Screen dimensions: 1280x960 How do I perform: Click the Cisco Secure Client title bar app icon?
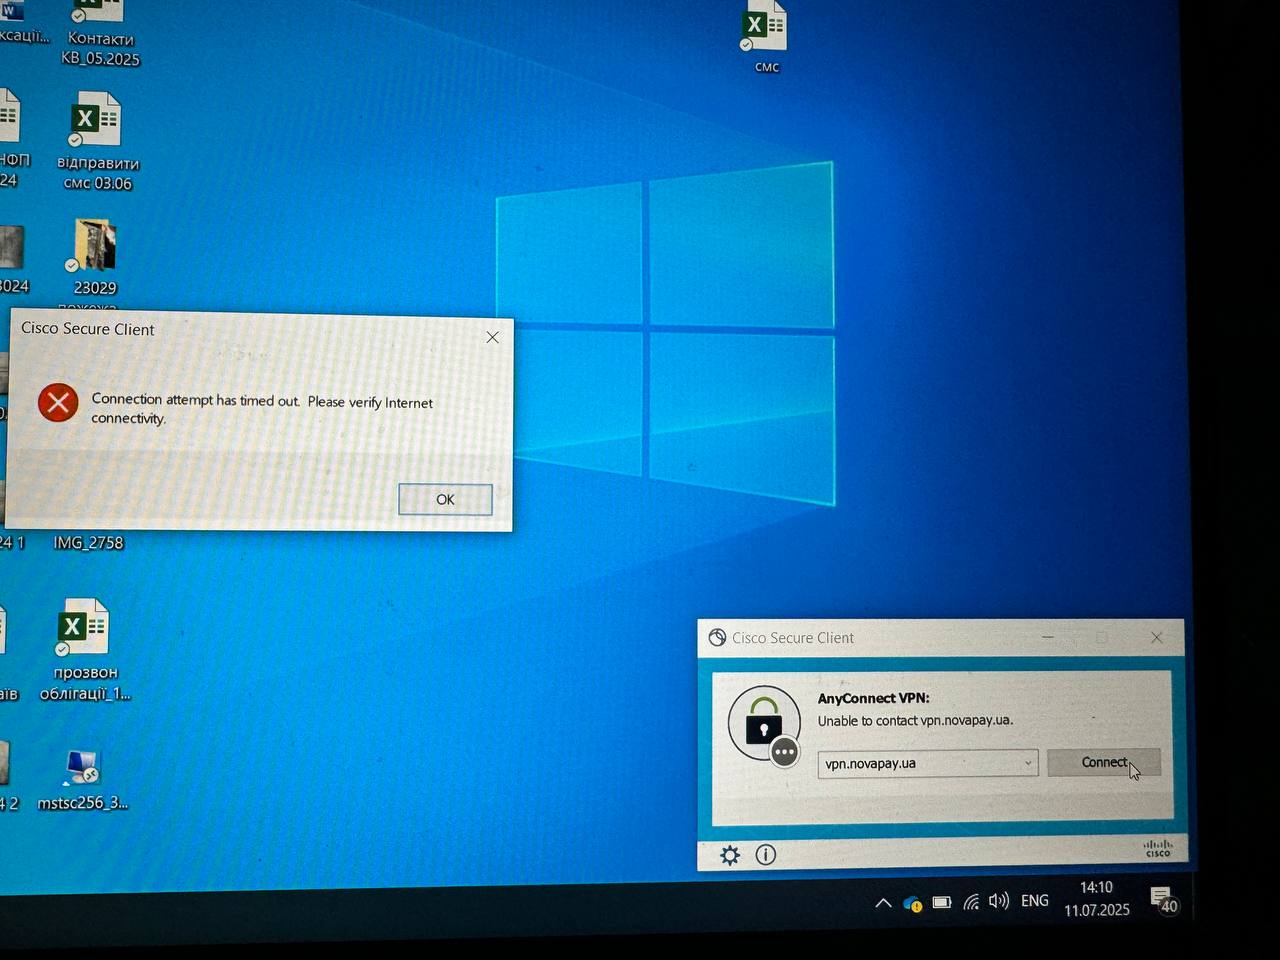pos(717,638)
